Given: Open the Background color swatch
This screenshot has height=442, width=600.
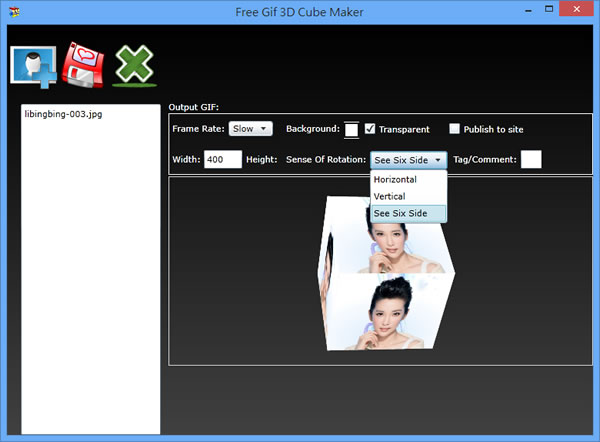Looking at the screenshot, I should (x=351, y=129).
